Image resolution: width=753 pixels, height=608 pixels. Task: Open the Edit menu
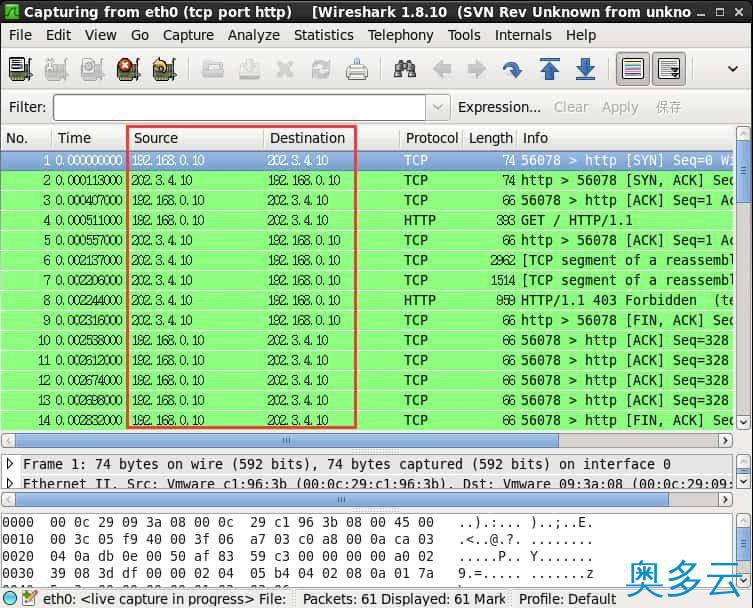pyautogui.click(x=58, y=35)
